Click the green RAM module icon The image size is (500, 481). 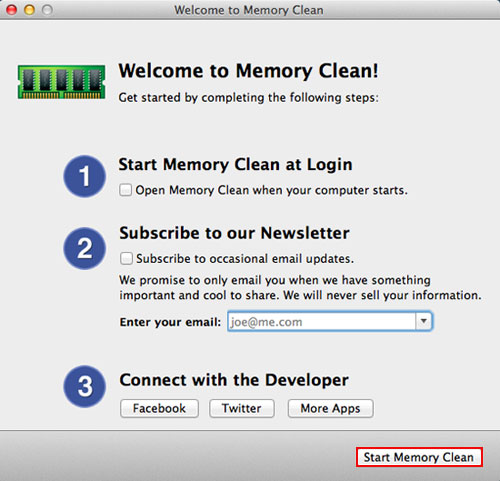[x=61, y=82]
